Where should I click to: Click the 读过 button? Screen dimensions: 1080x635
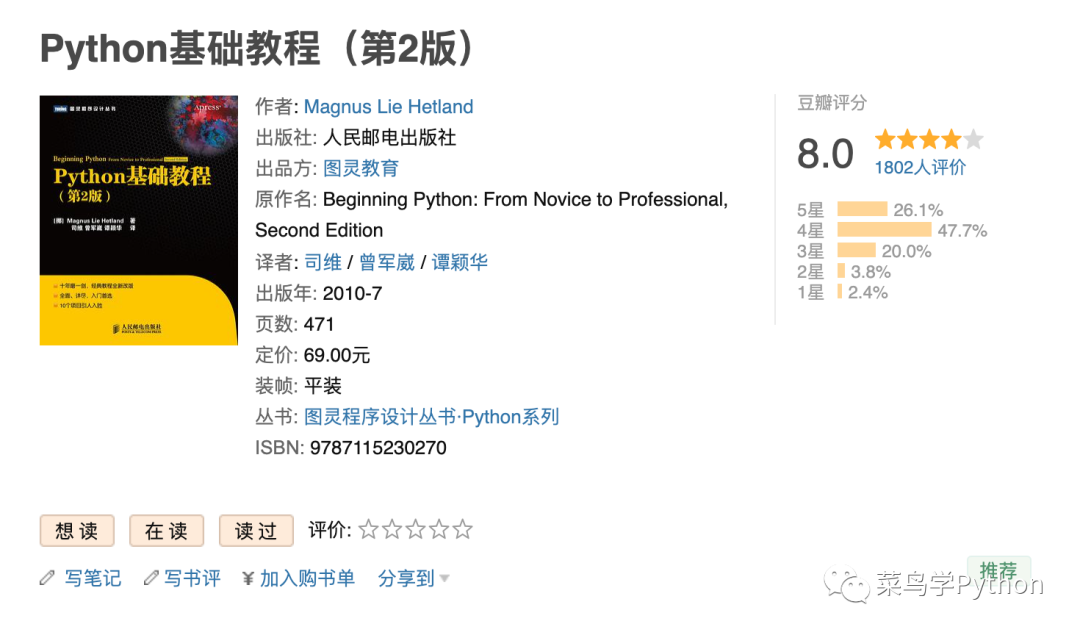pyautogui.click(x=256, y=531)
